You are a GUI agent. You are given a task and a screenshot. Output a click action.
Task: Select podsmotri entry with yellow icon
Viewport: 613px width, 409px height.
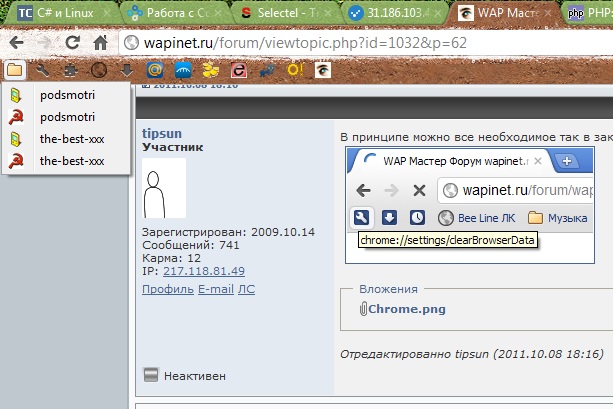pos(67,95)
